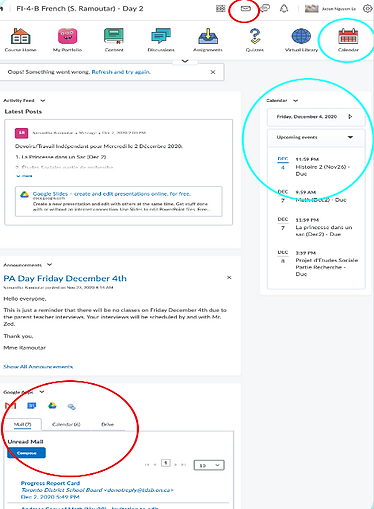The image size is (374, 509).
Task: Switch to the Drive tab
Action: (x=107, y=424)
